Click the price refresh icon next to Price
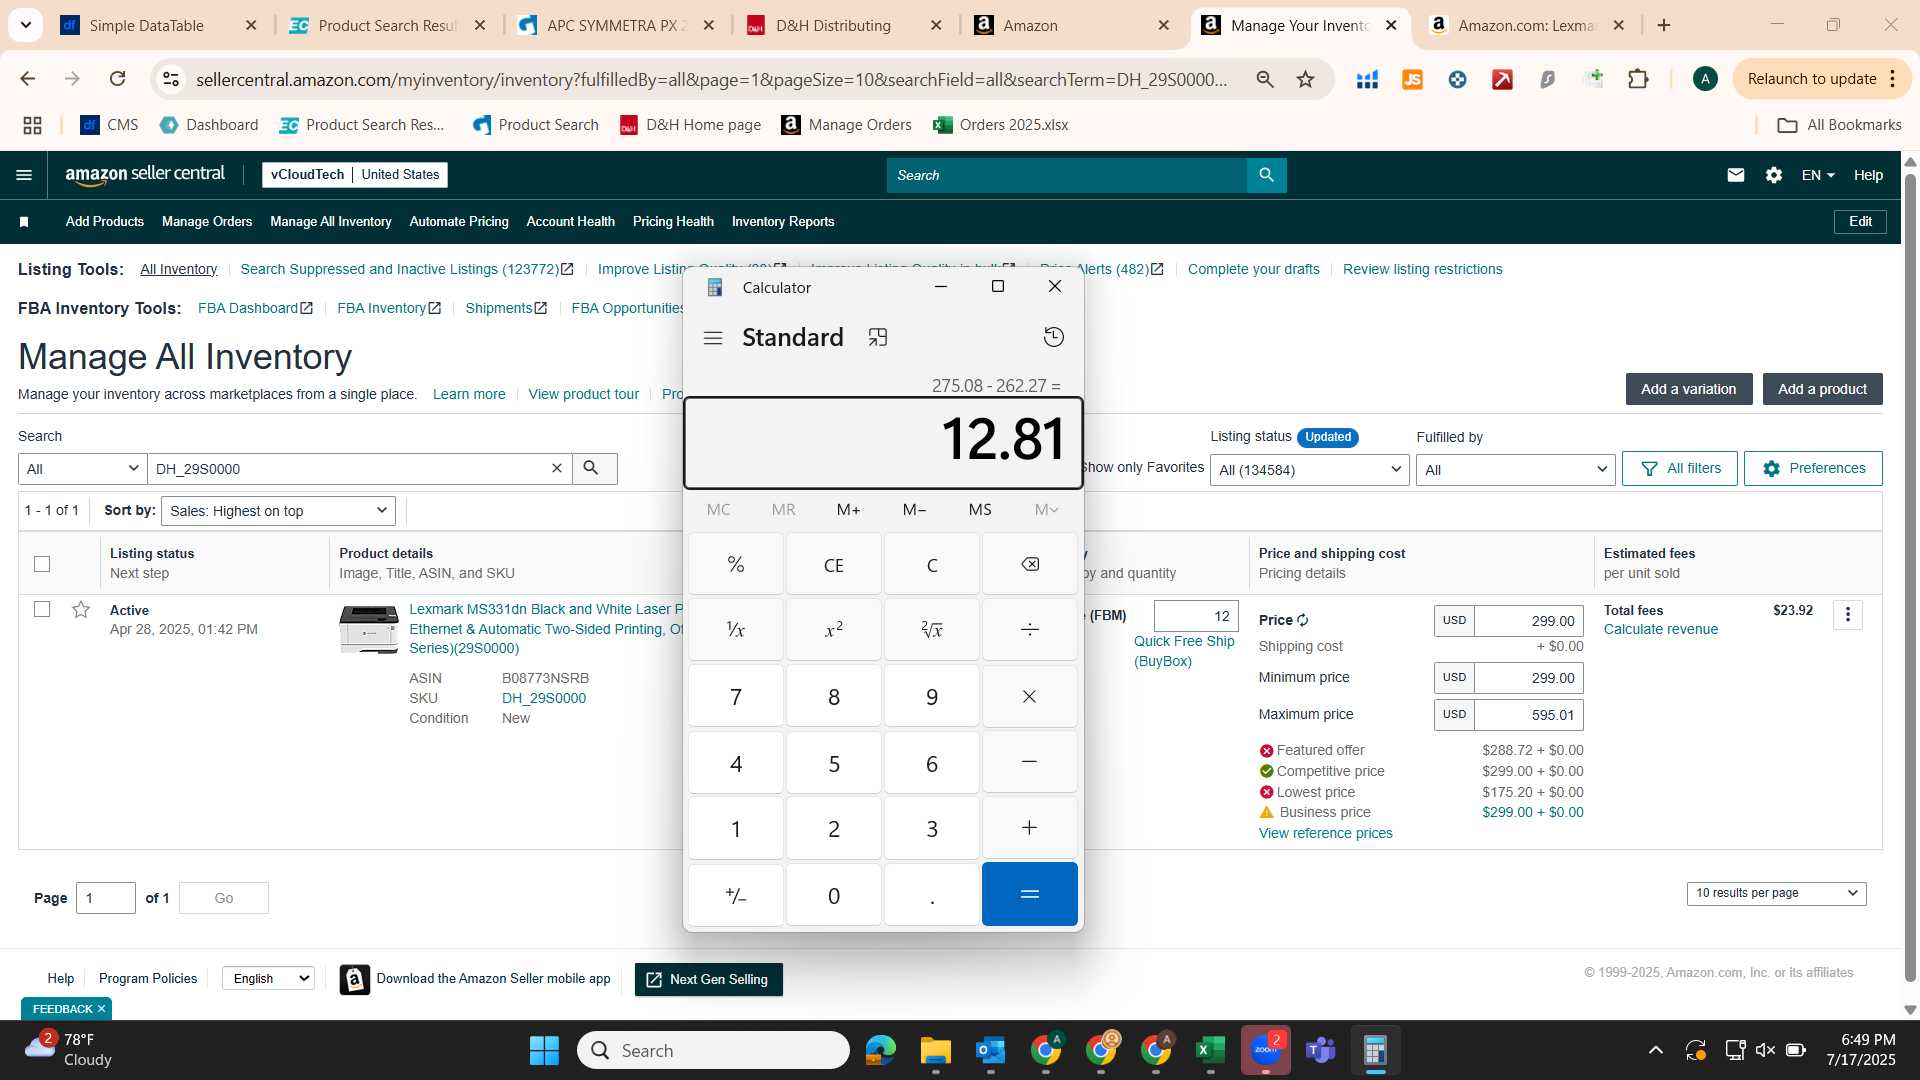This screenshot has width=1920, height=1080. [1303, 620]
